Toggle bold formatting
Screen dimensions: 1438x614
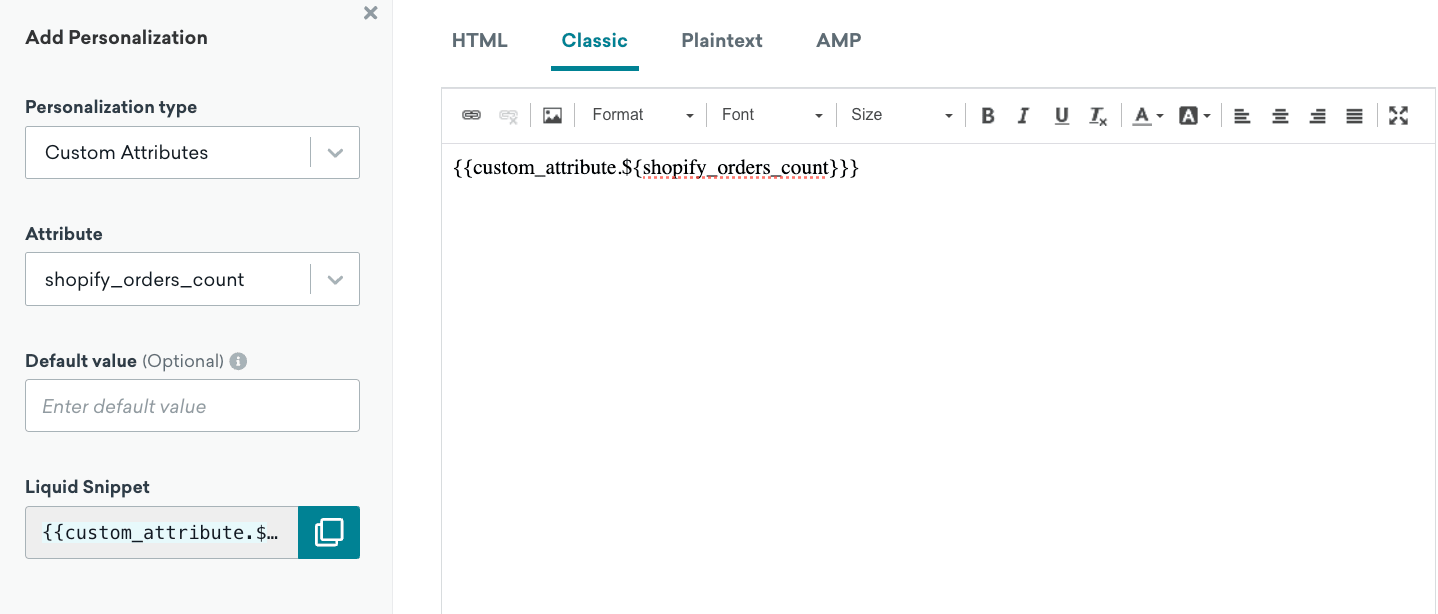tap(988, 115)
